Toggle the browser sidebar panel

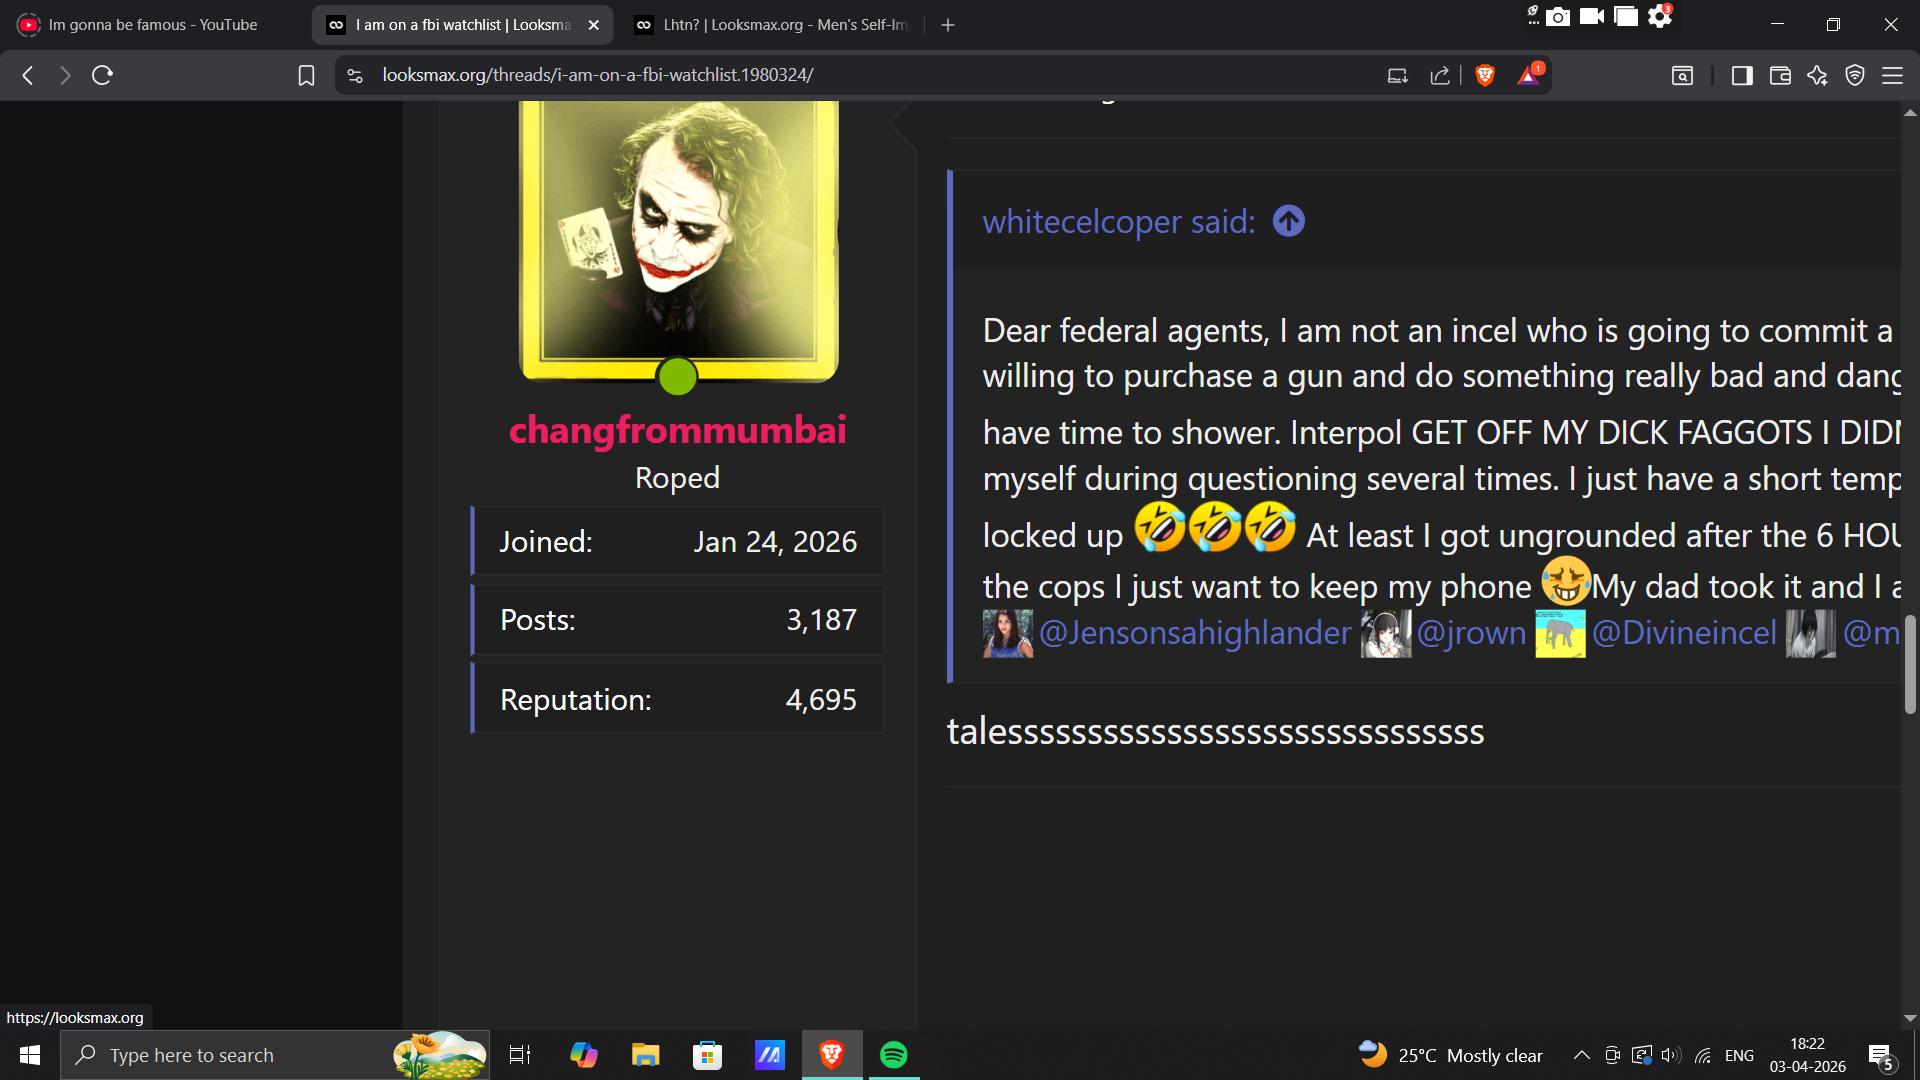[x=1742, y=75]
